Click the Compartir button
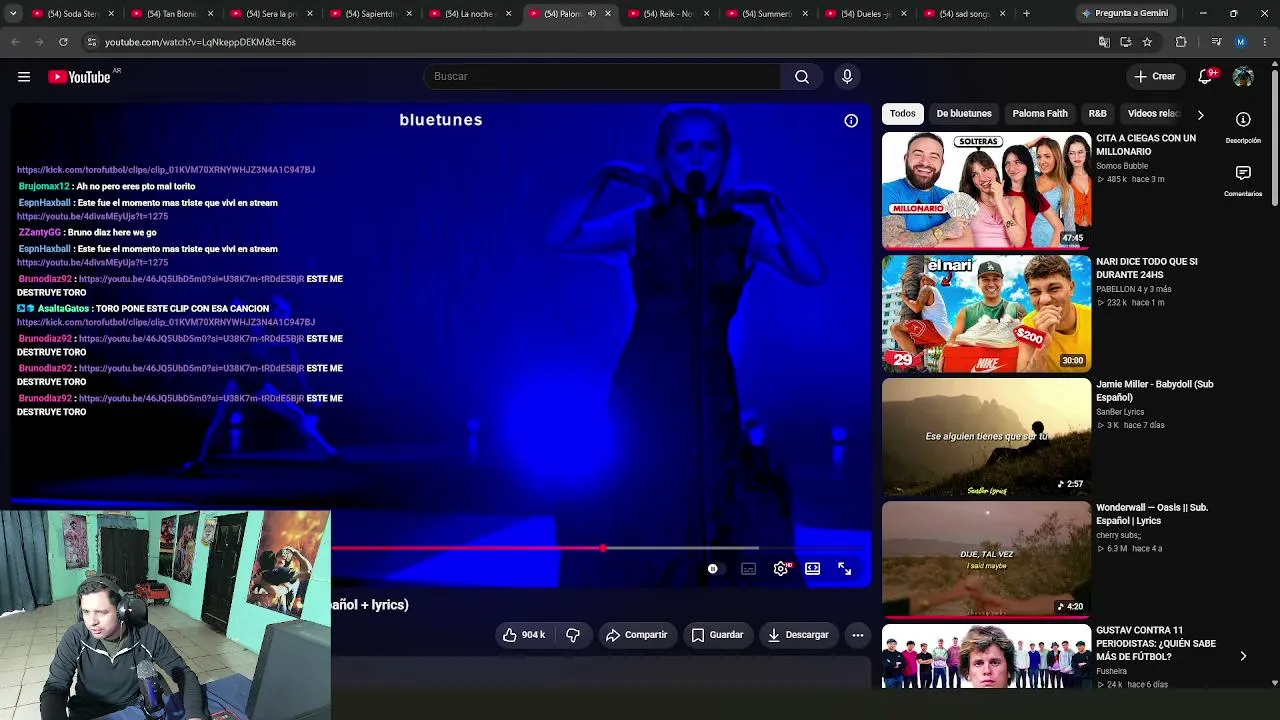 point(637,635)
